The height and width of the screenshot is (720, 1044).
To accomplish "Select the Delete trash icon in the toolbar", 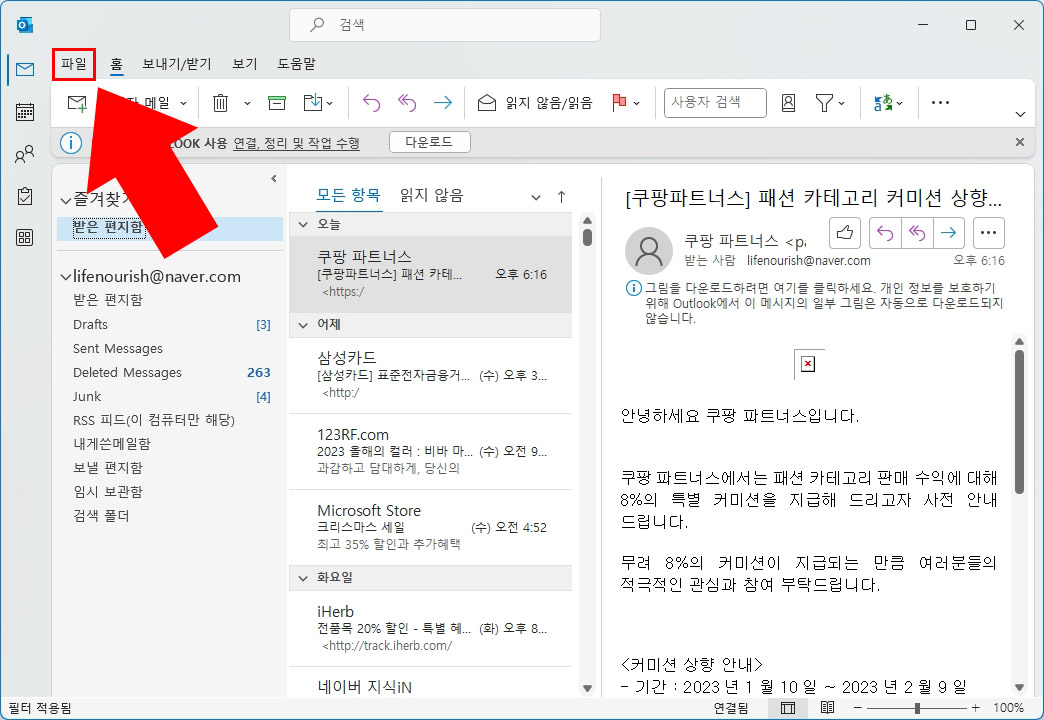I will (220, 102).
